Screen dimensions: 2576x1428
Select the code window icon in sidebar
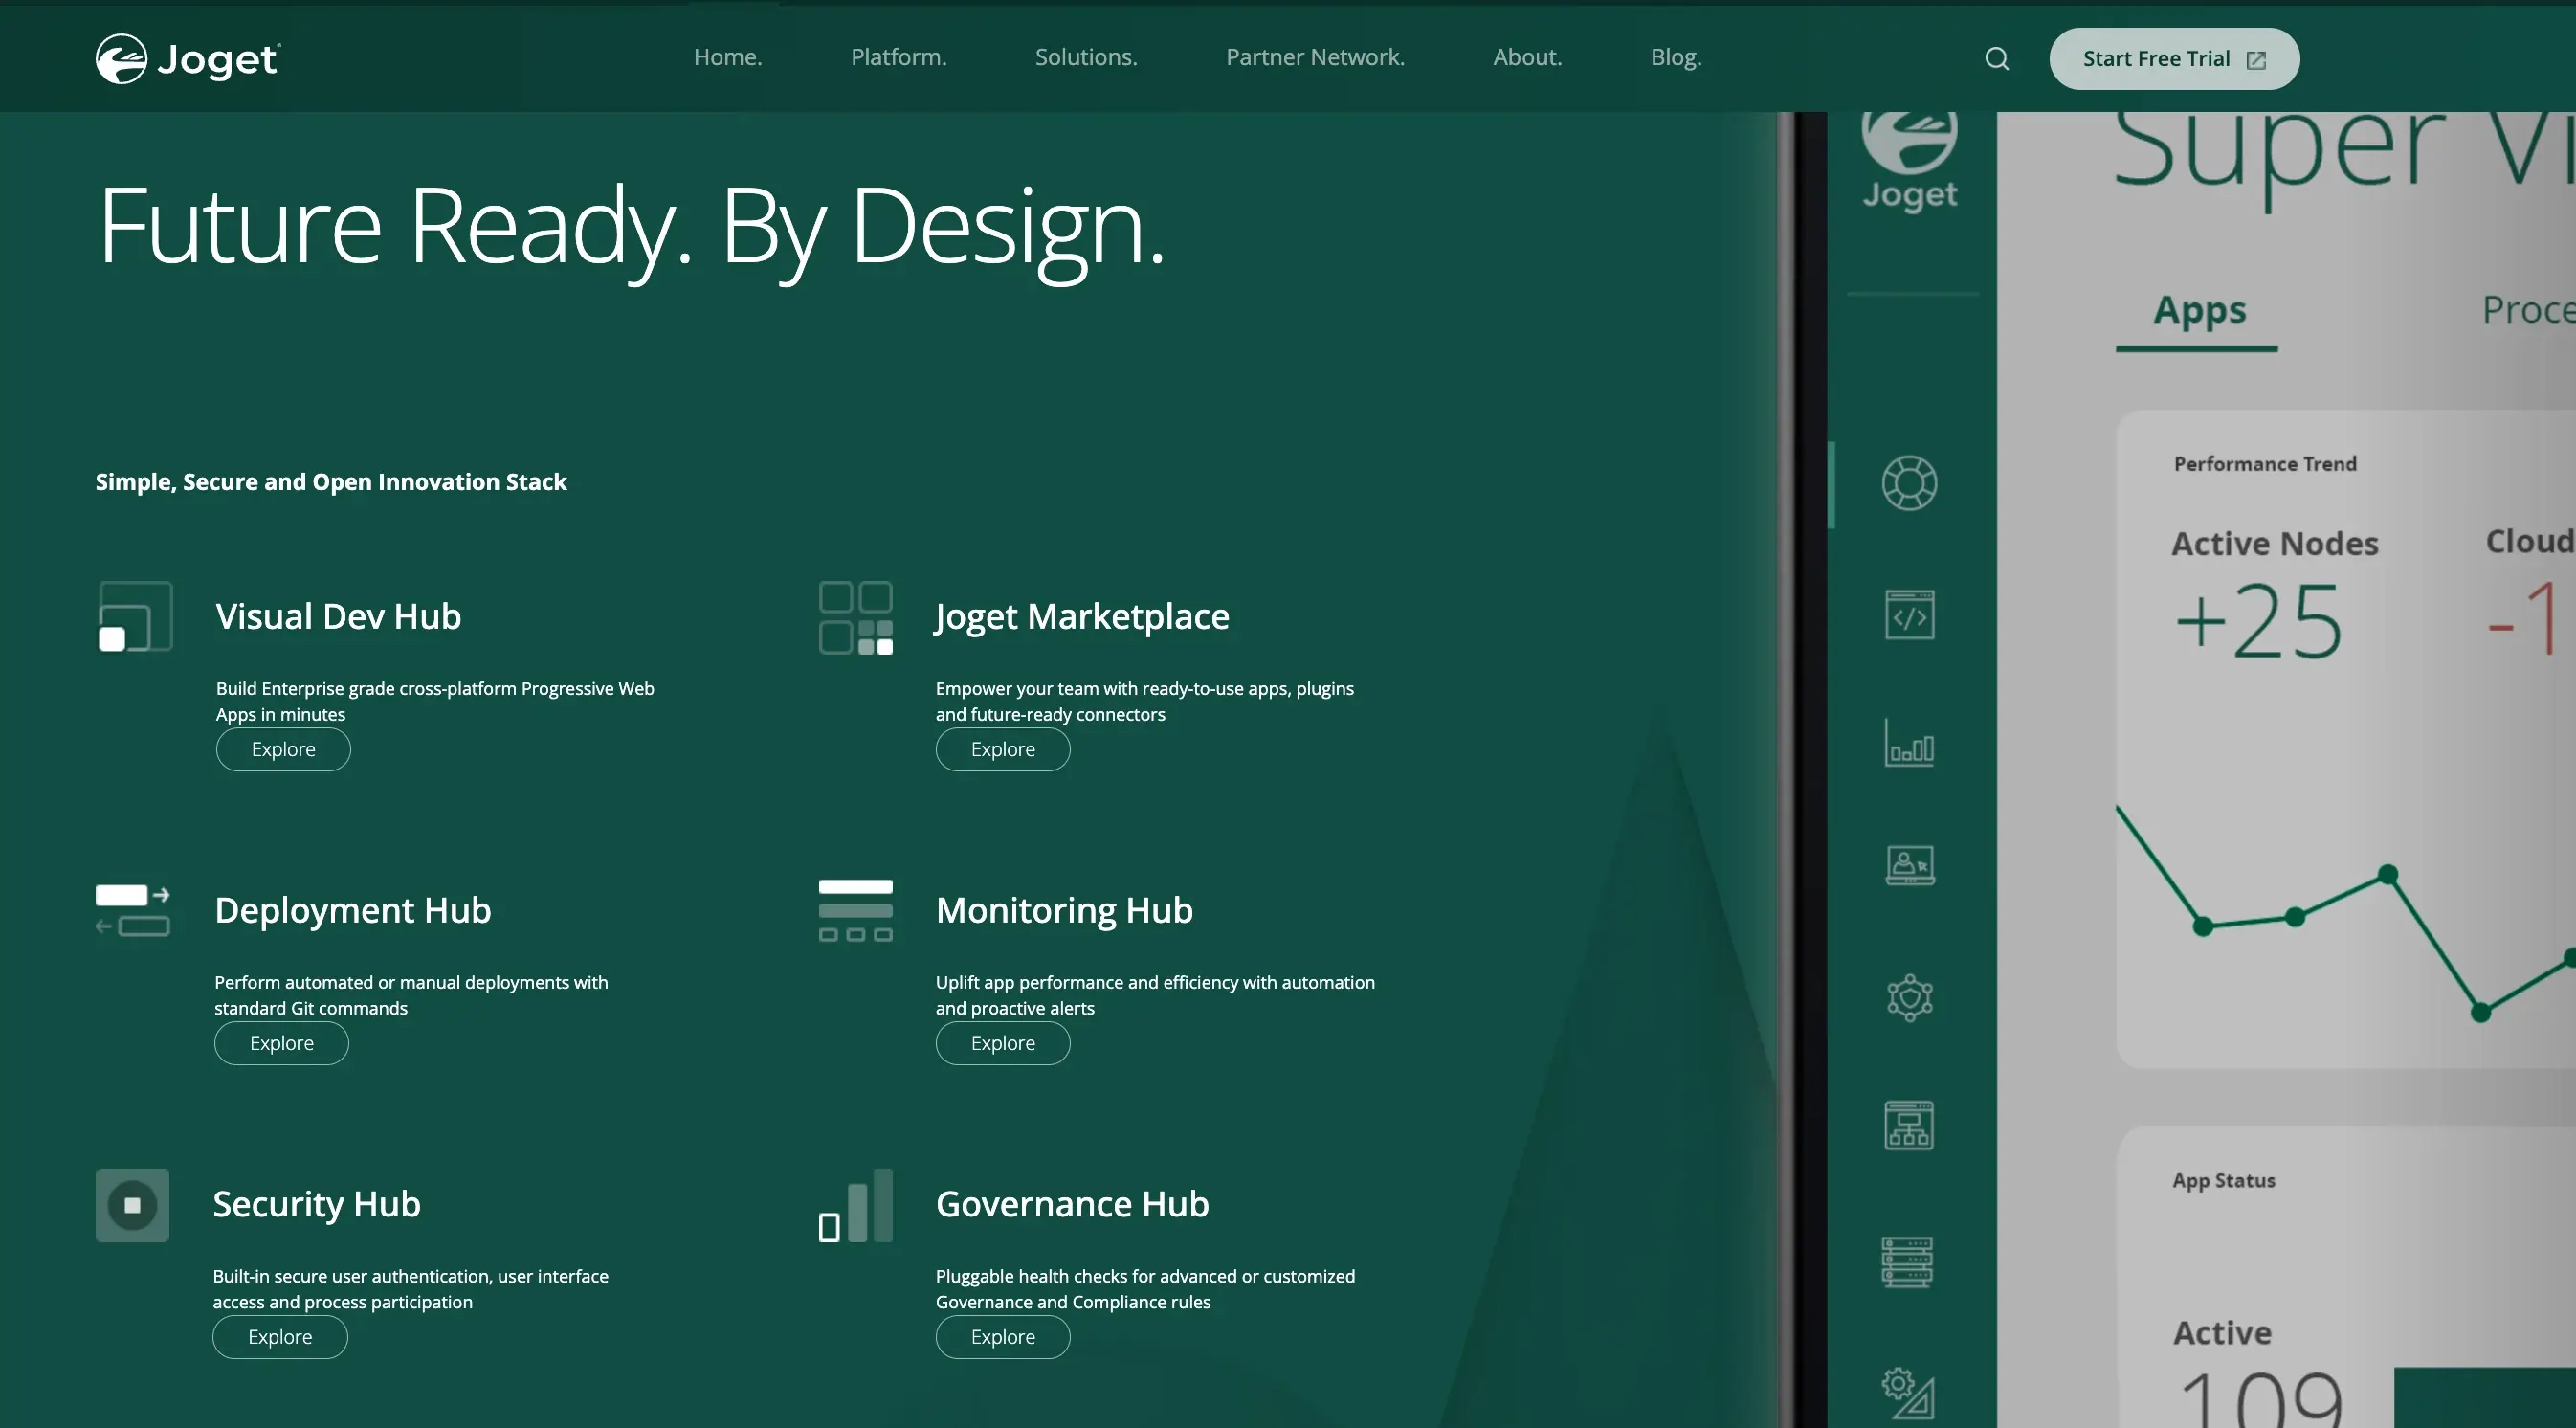(x=1909, y=615)
